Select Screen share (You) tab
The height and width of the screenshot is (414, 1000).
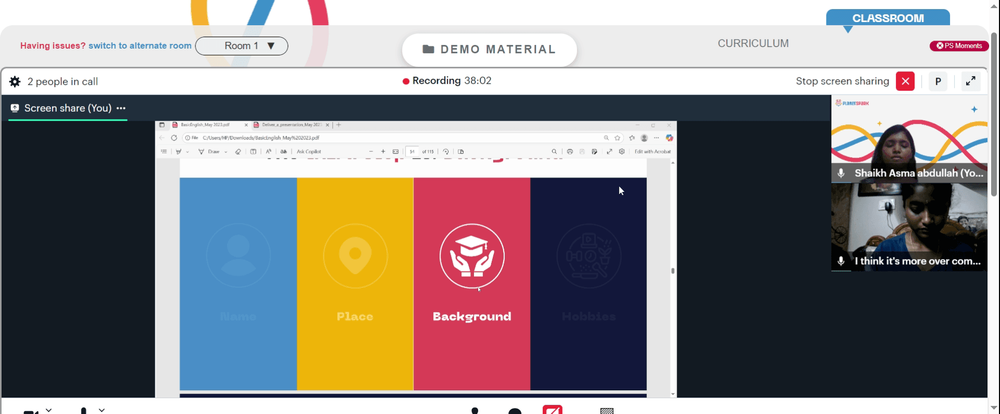coord(68,108)
